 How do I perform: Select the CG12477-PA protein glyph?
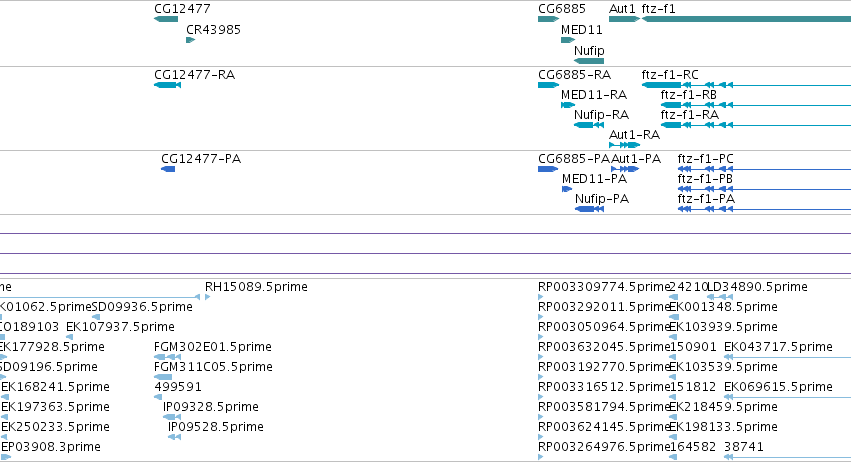[x=168, y=169]
